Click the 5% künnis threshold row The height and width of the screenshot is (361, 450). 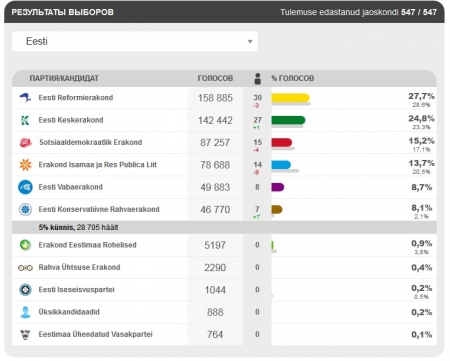[x=224, y=227]
